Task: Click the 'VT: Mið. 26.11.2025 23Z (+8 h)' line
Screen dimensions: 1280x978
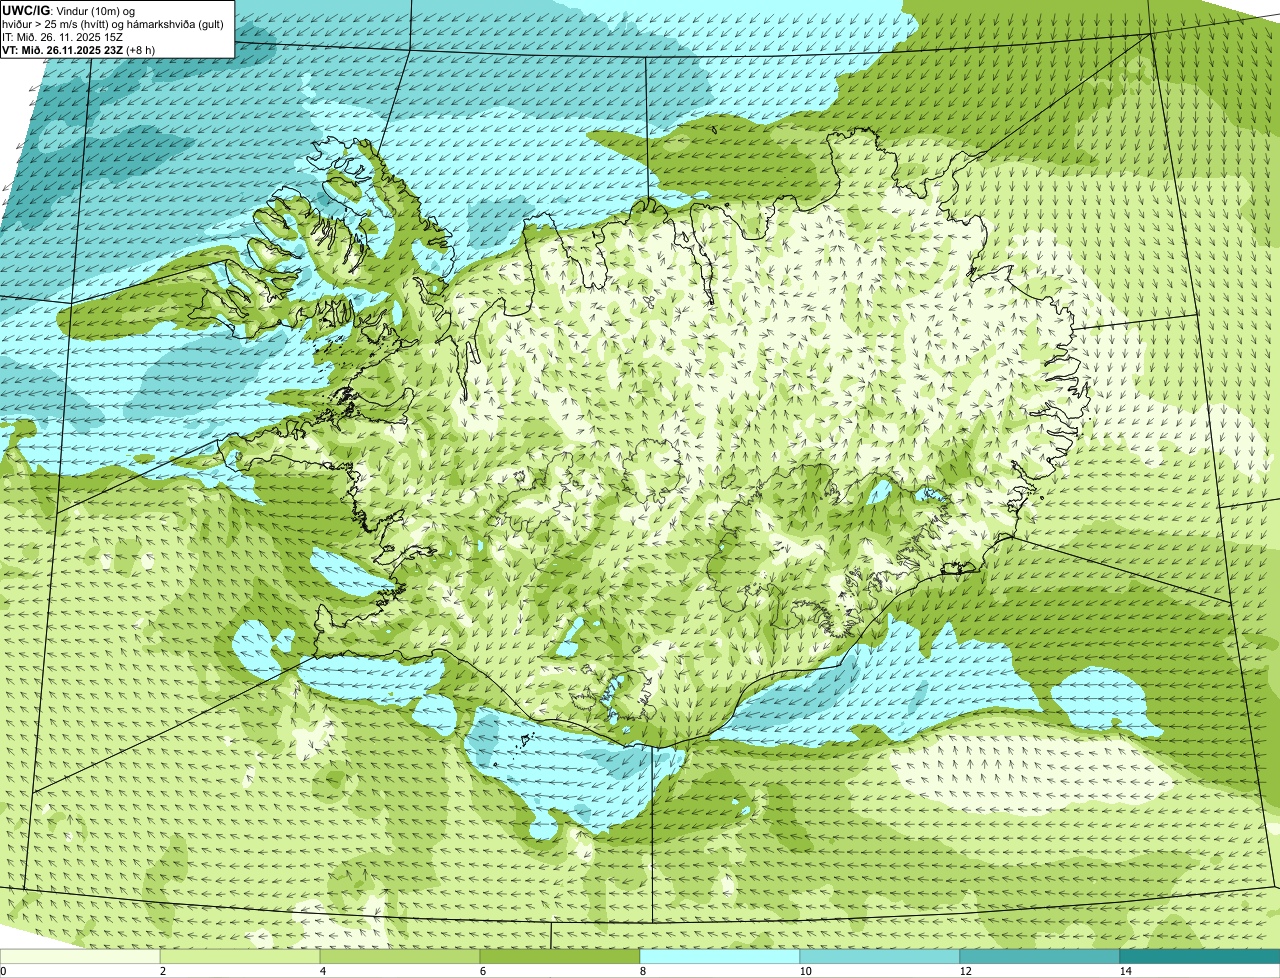Action: click(x=78, y=49)
